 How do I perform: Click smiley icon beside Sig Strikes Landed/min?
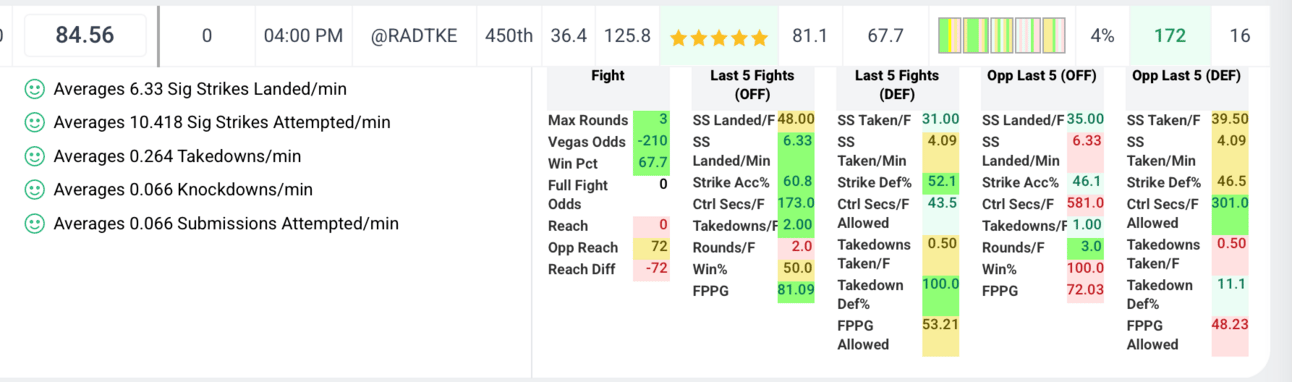(34, 89)
